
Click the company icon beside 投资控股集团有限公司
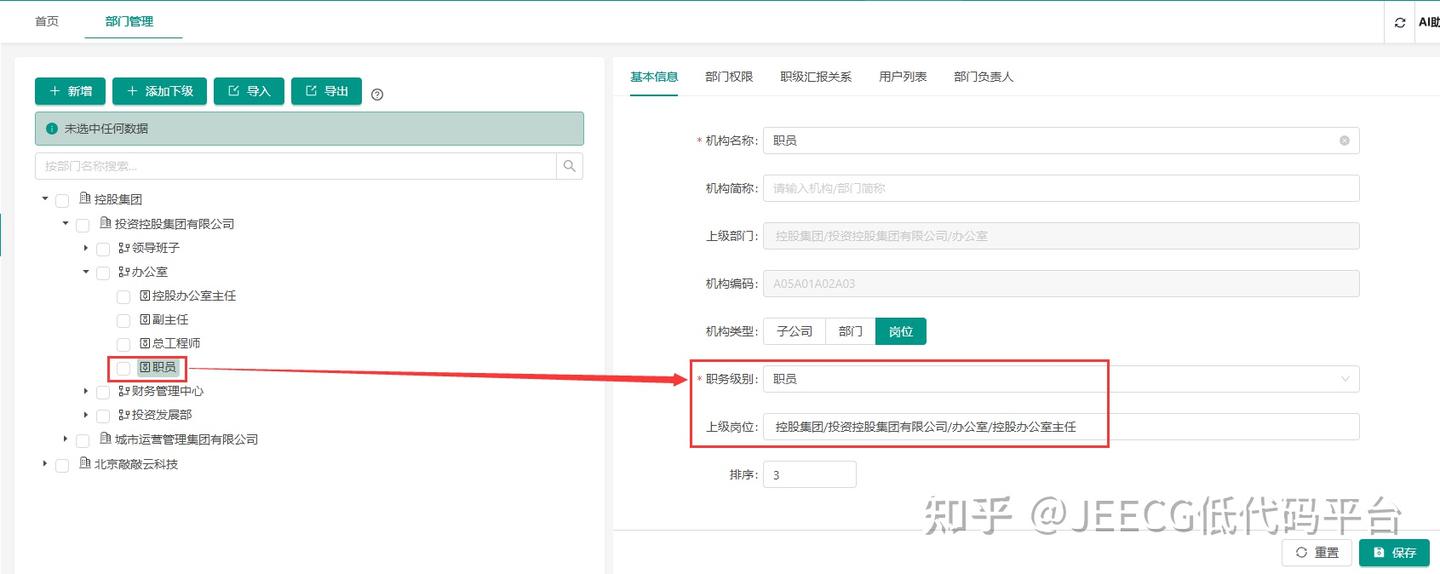coord(106,224)
